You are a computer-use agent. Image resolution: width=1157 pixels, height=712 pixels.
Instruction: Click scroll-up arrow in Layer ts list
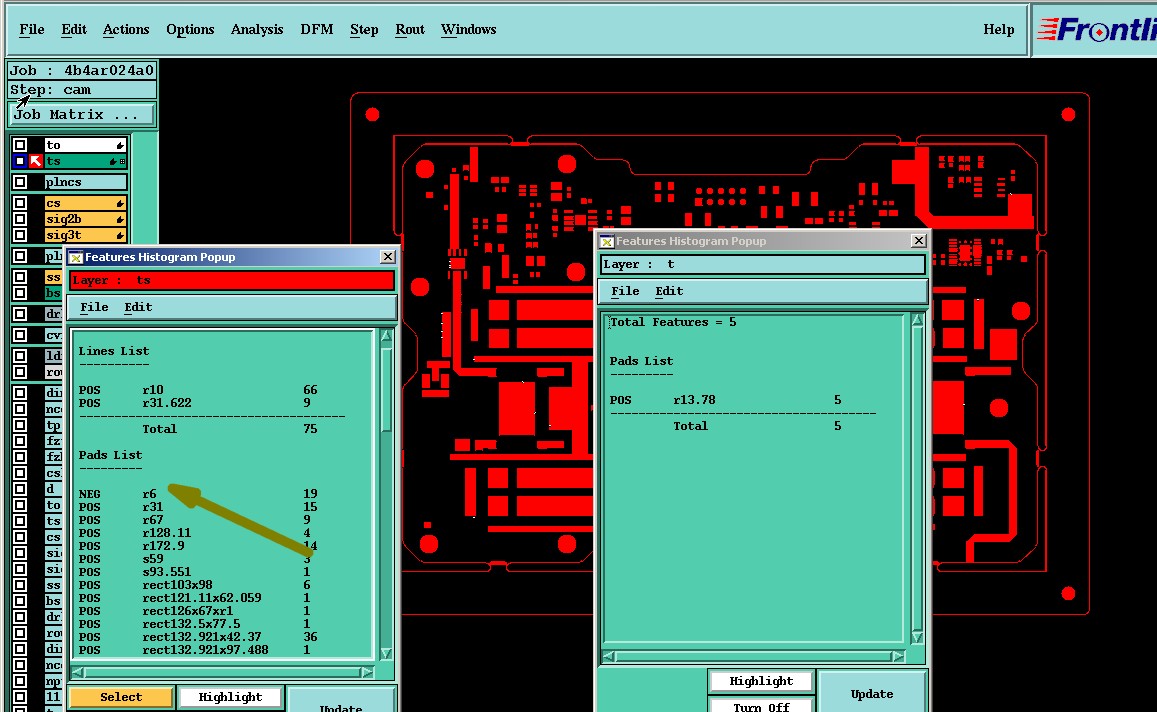[386, 336]
